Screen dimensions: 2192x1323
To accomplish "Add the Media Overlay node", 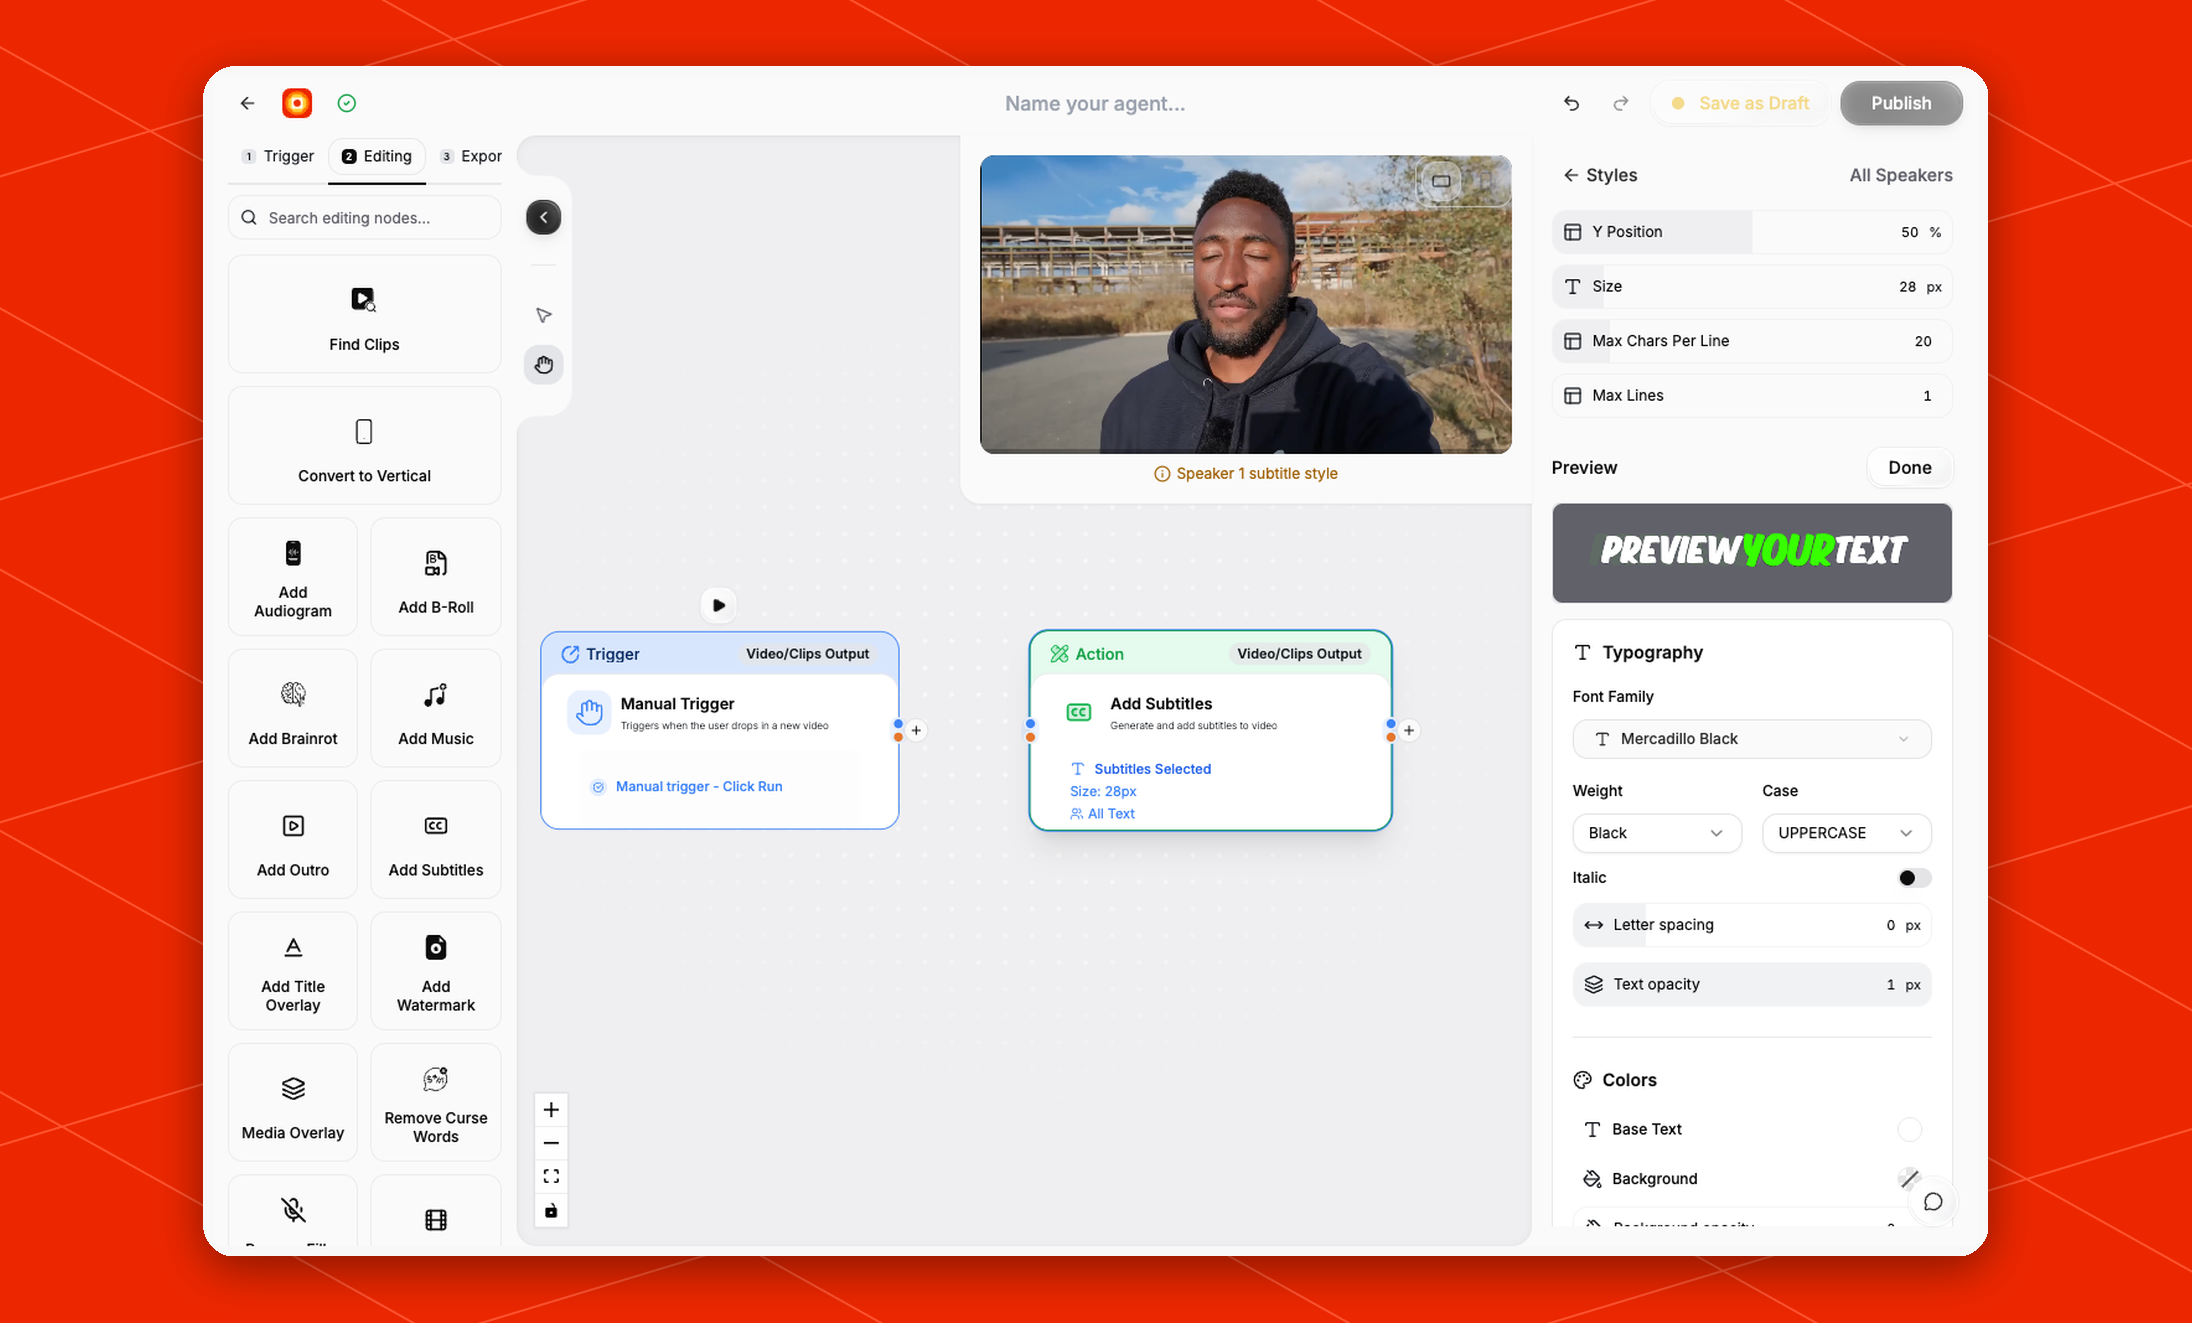I will click(x=293, y=1103).
